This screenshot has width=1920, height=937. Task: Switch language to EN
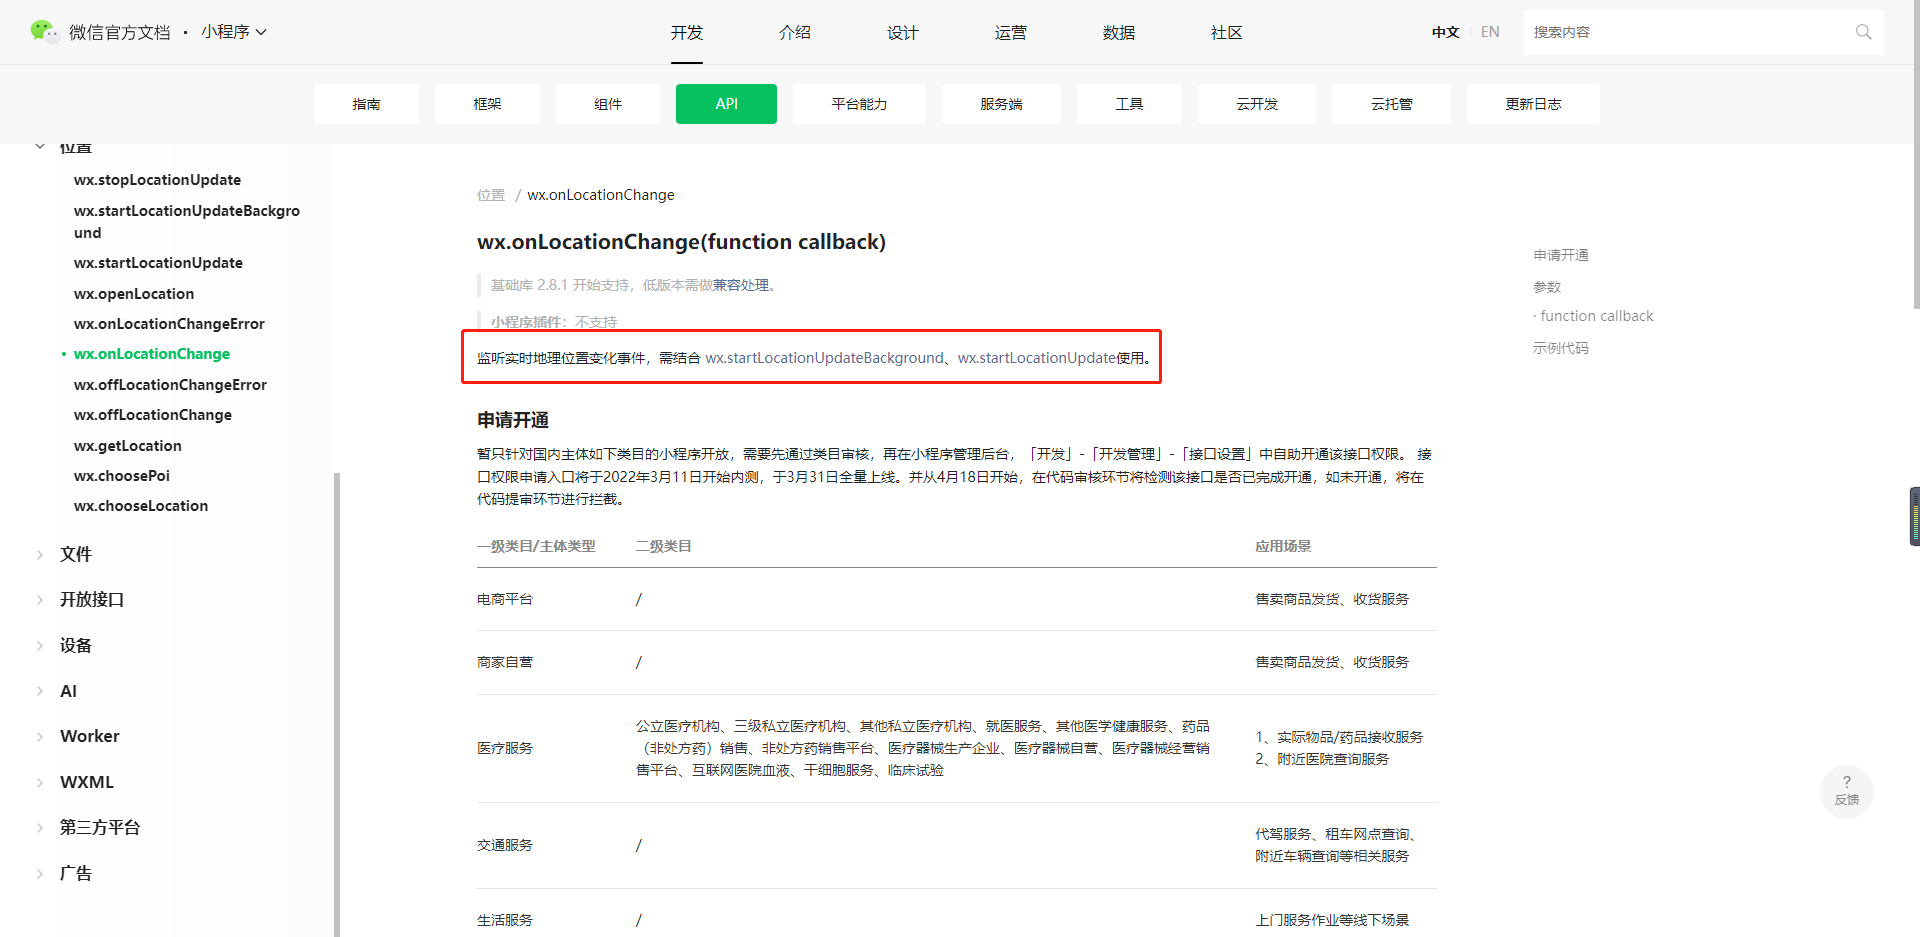1490,32
